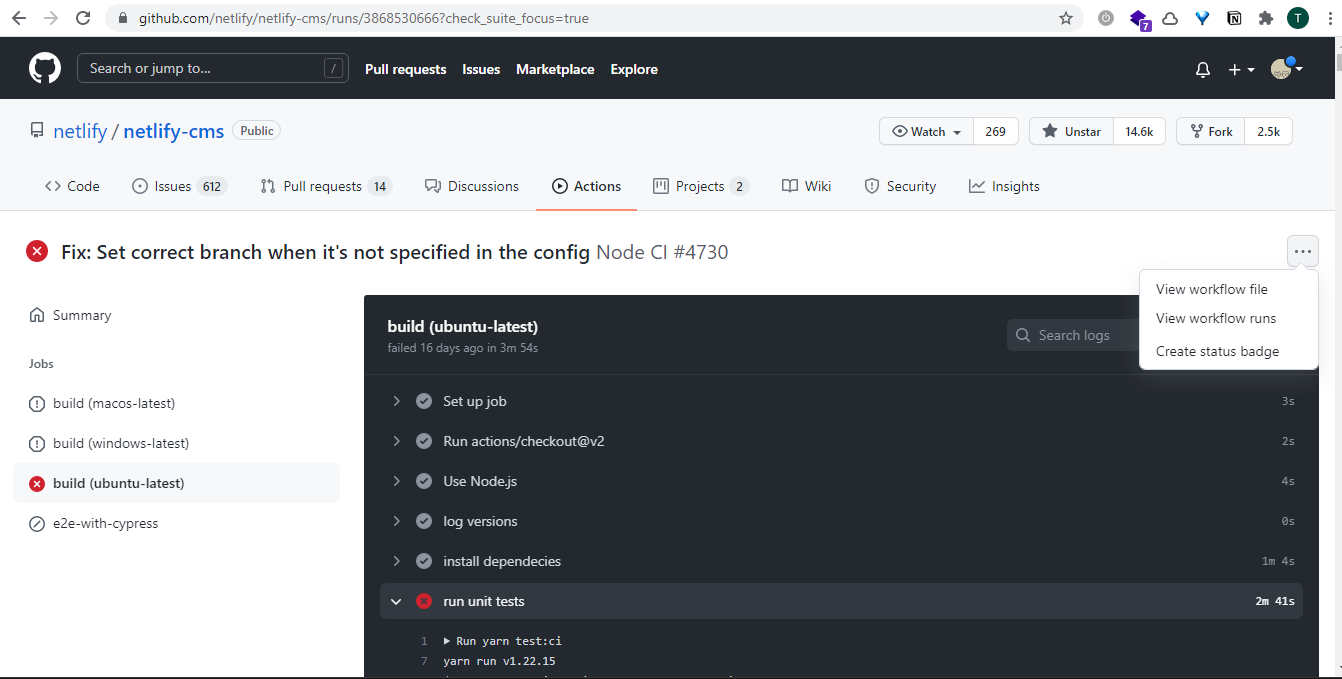Switch to the repository Pull requests tab
Viewport: 1342px width, 679px height.
(325, 186)
